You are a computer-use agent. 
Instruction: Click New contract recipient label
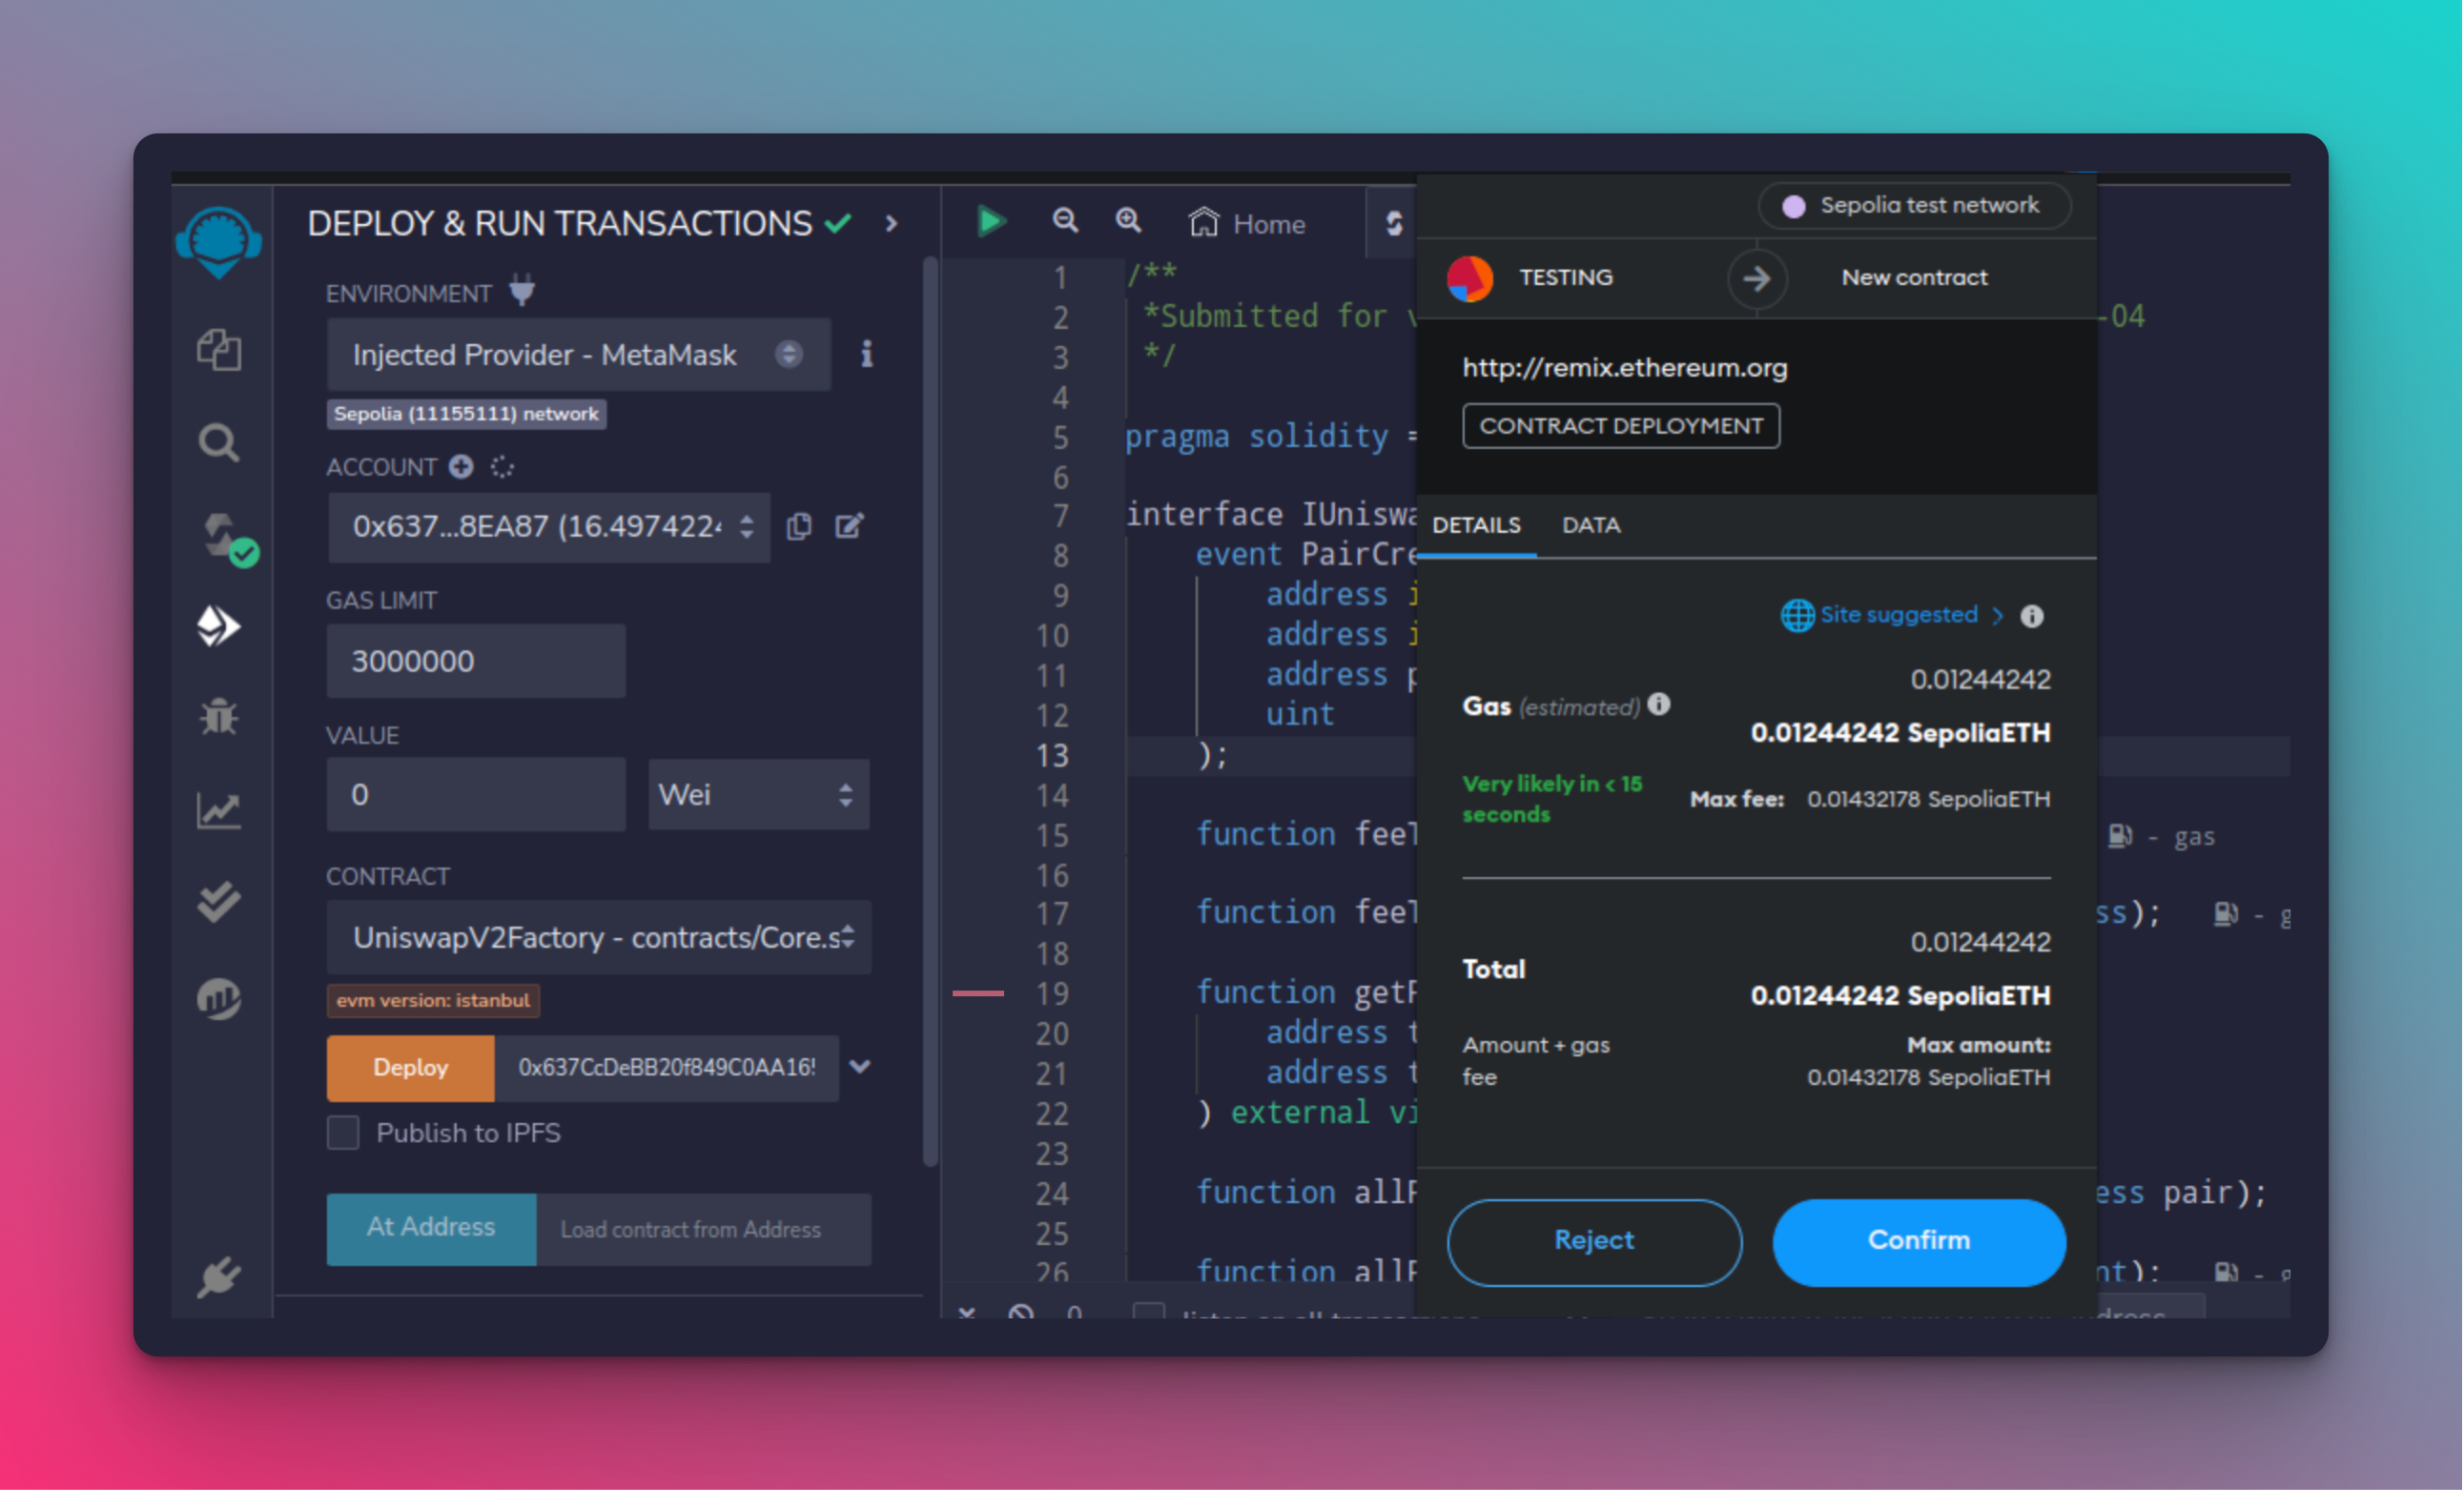tap(1914, 277)
